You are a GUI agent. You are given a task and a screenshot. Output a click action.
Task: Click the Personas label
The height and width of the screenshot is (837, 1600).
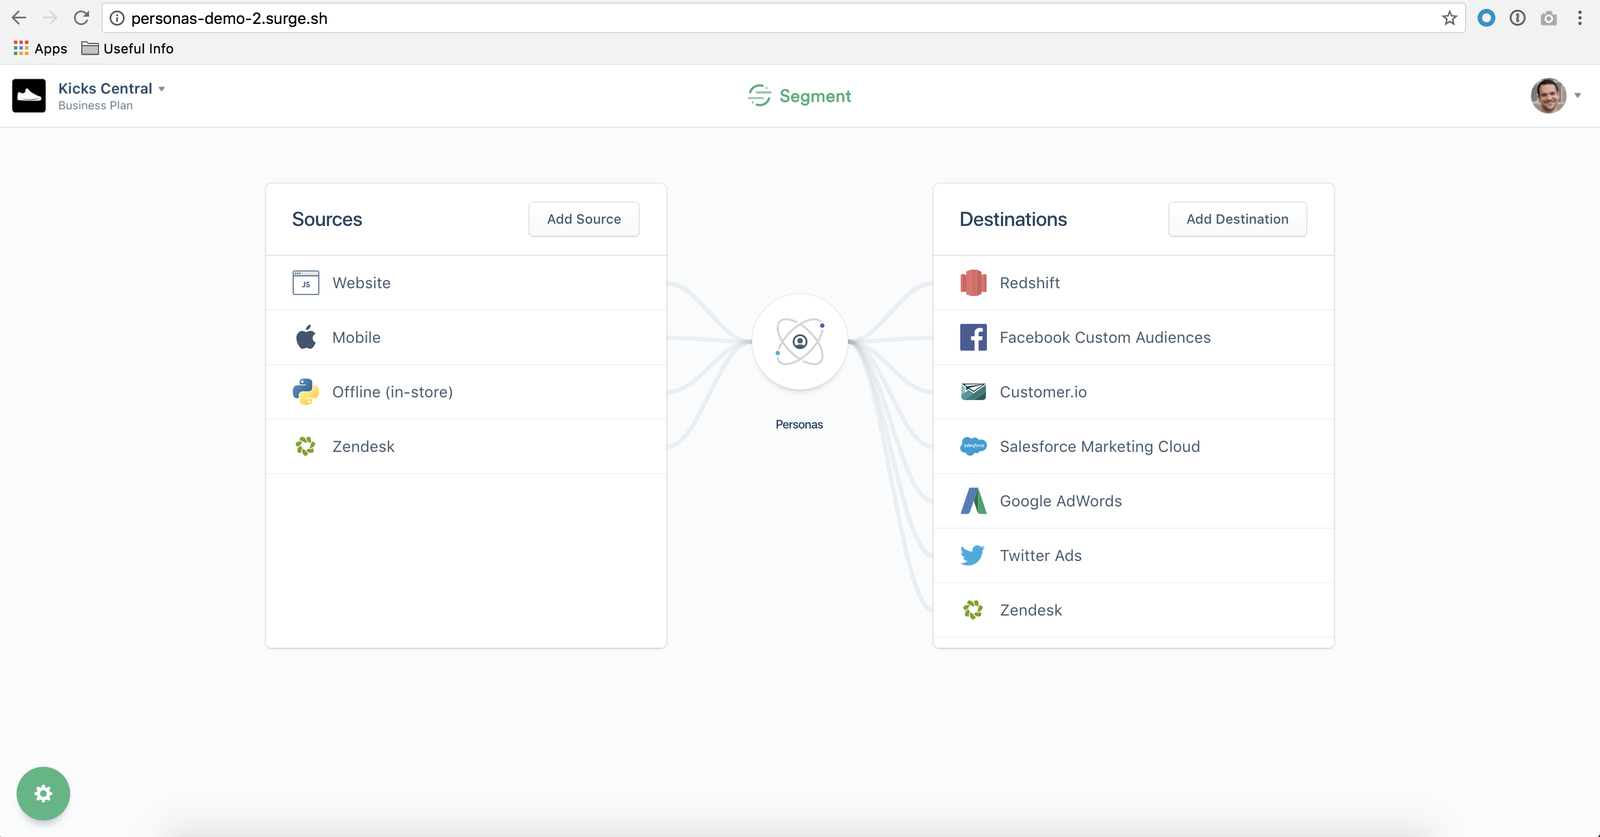tap(799, 424)
